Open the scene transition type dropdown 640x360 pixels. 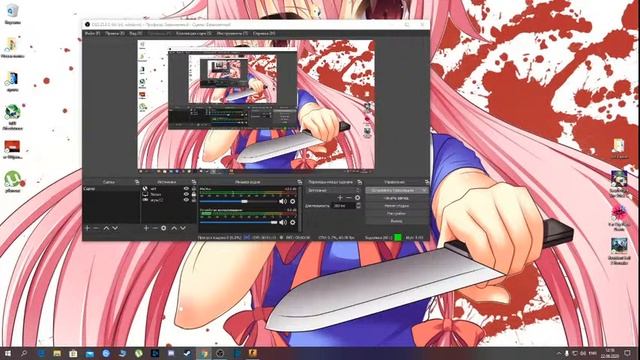click(x=333, y=190)
